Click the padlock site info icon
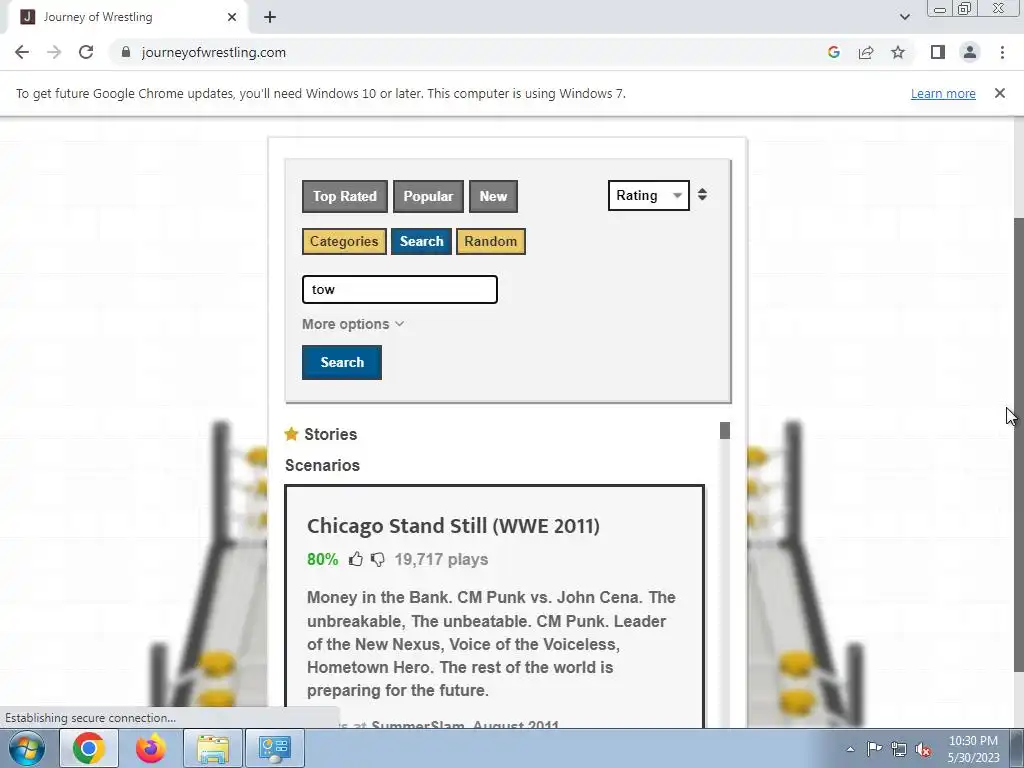This screenshot has height=768, width=1024. click(126, 52)
